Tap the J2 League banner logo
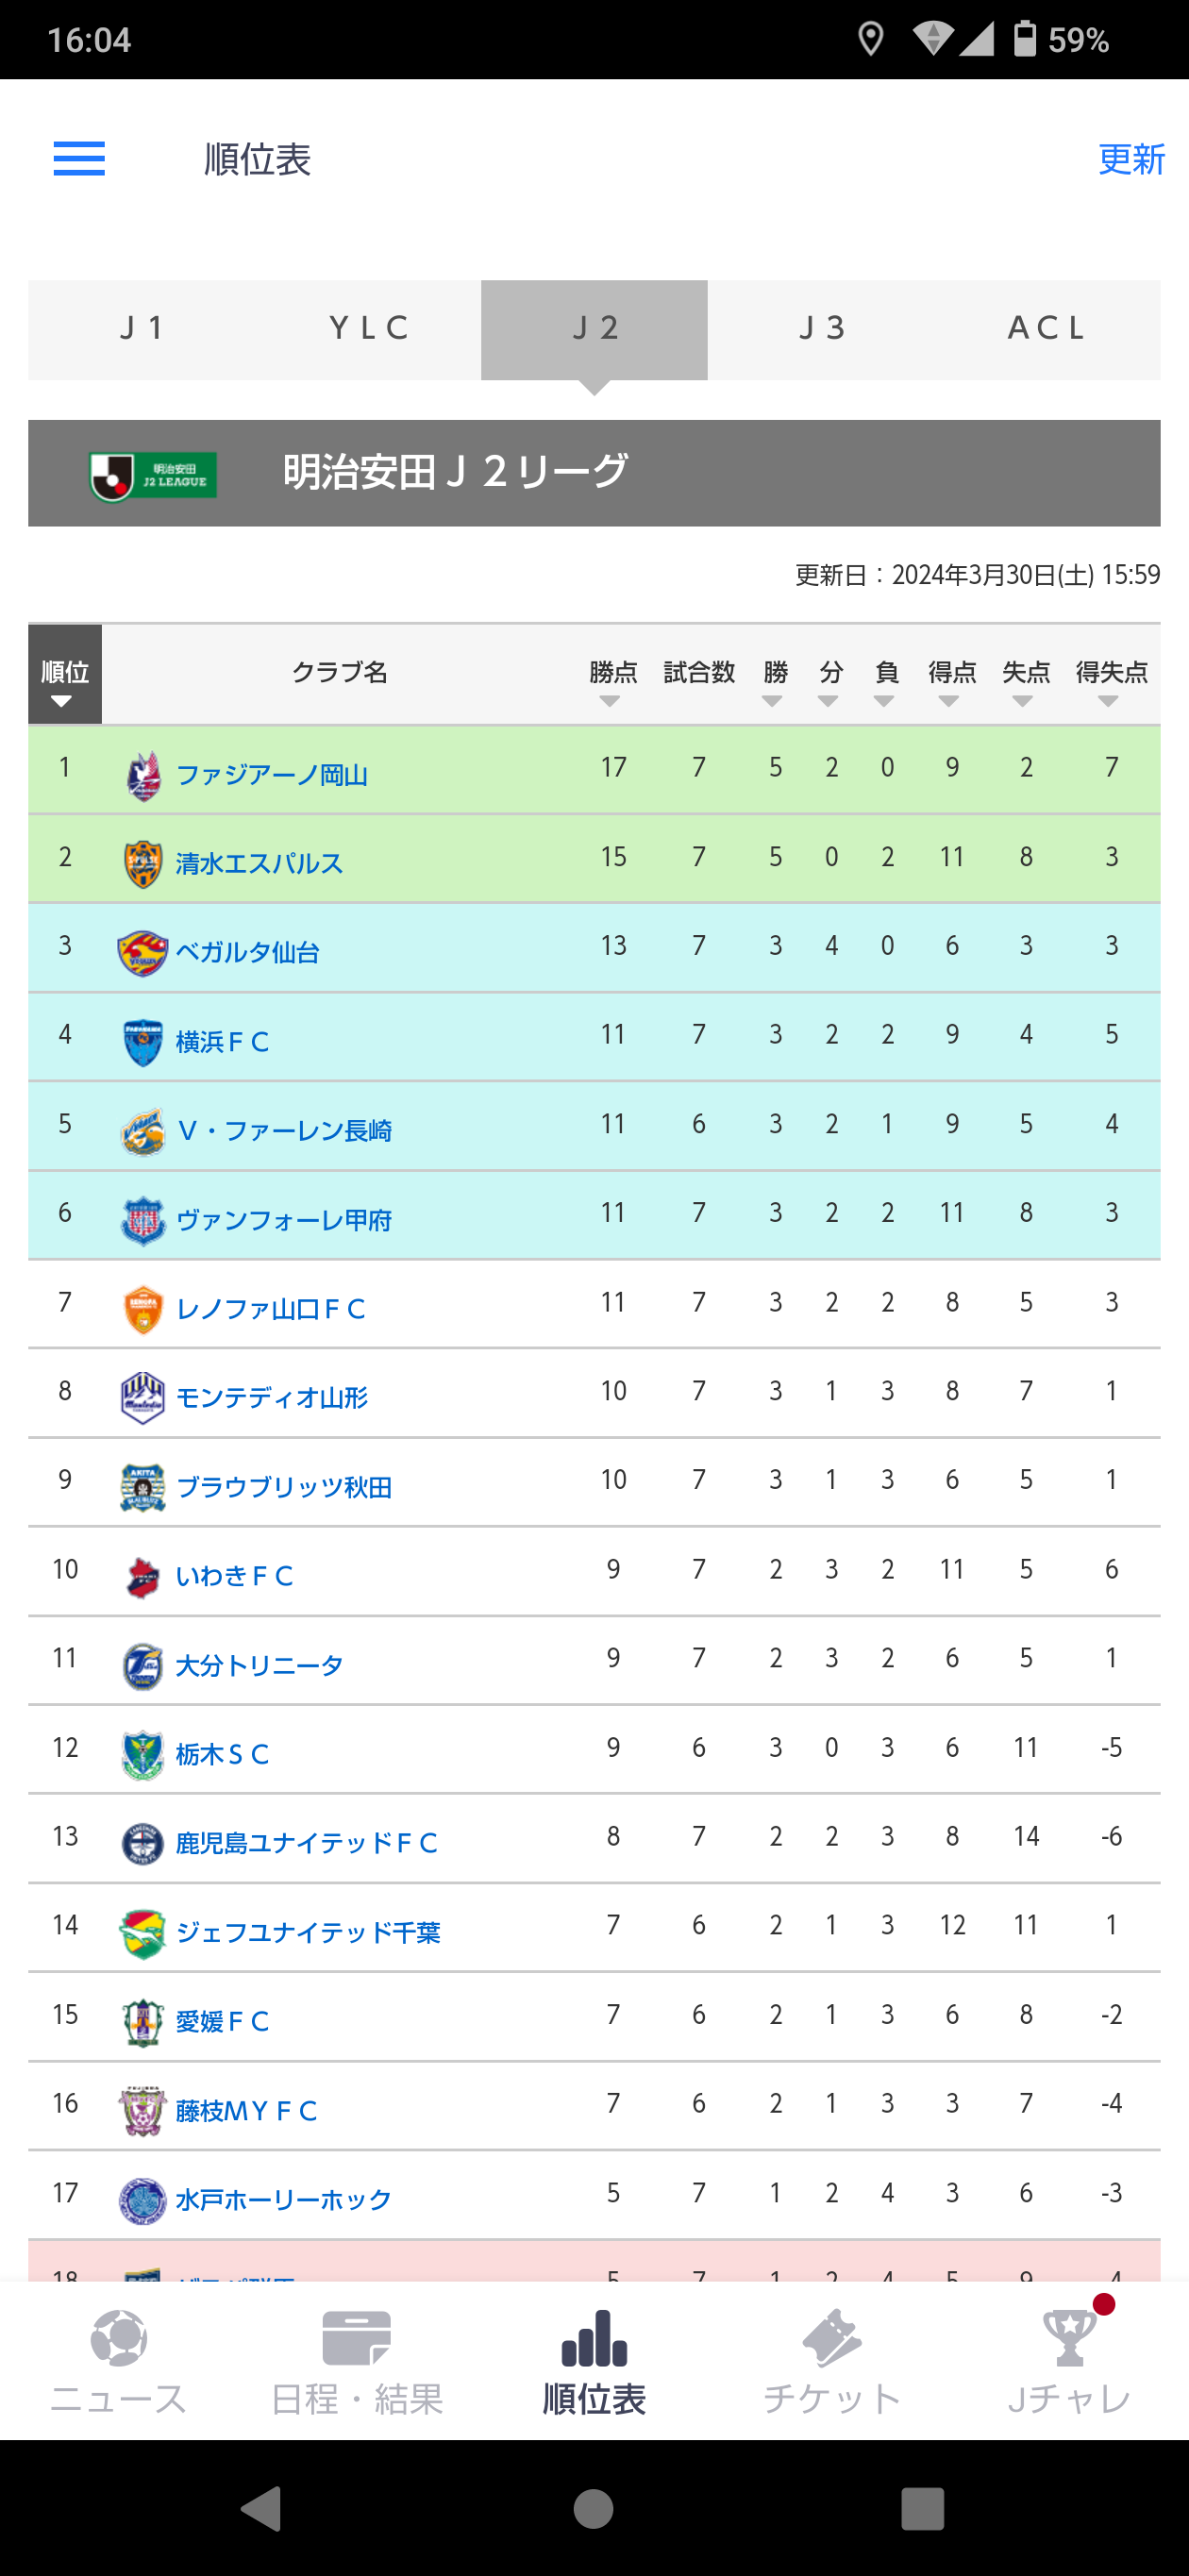Screen dimensions: 1189x2576 pos(153,476)
